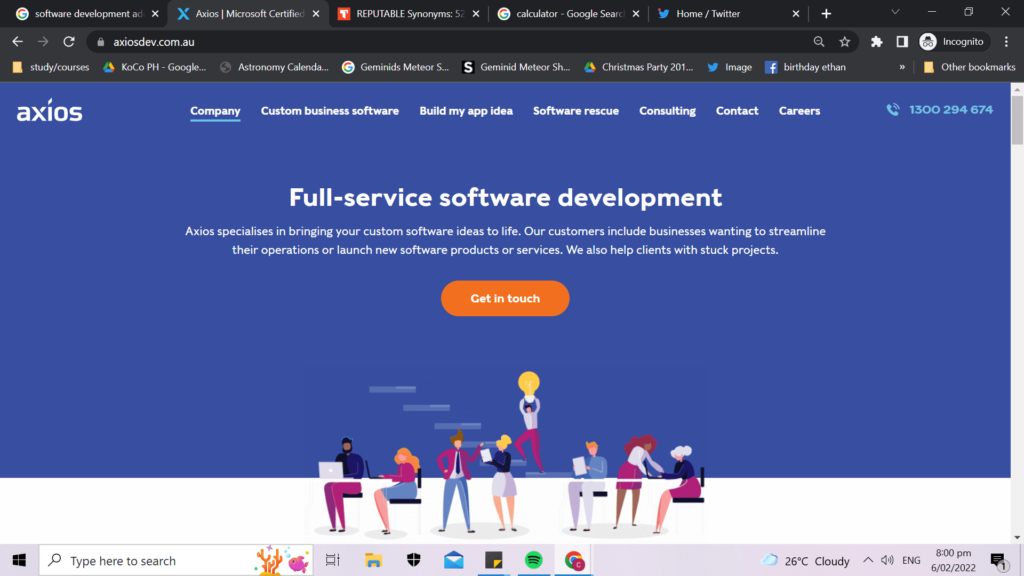Click the address bar showing axiosdev.com.au
1024x576 pixels.
click(x=450, y=42)
